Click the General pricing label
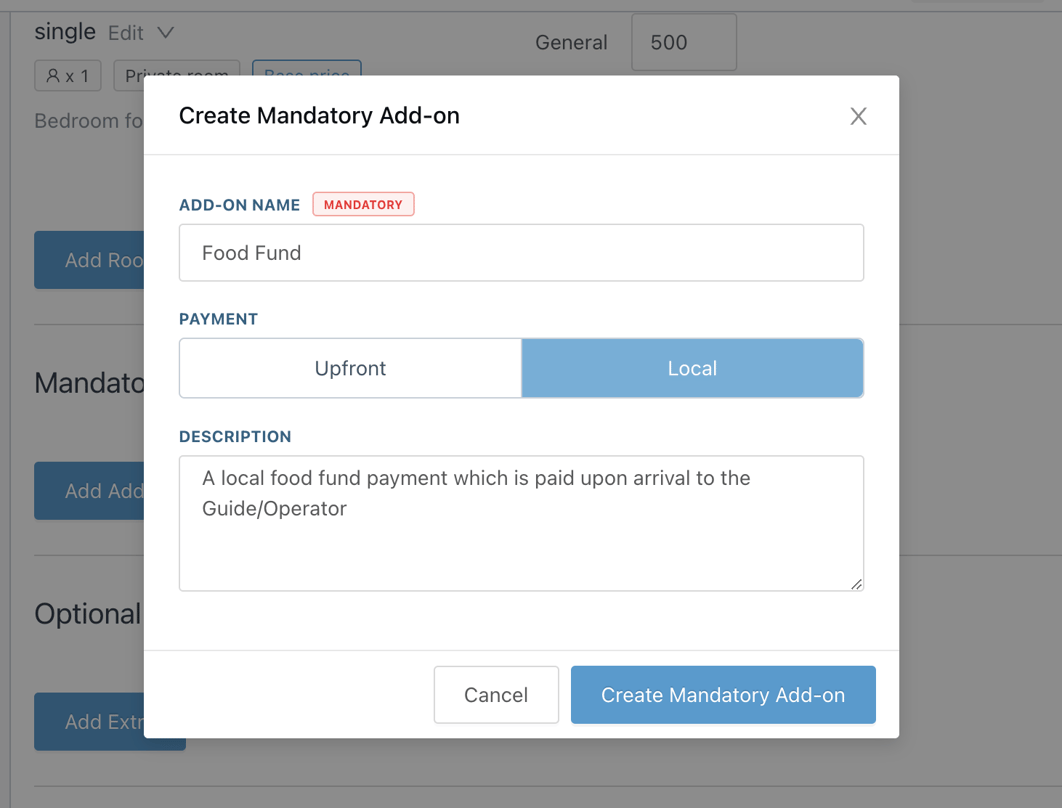 571,42
